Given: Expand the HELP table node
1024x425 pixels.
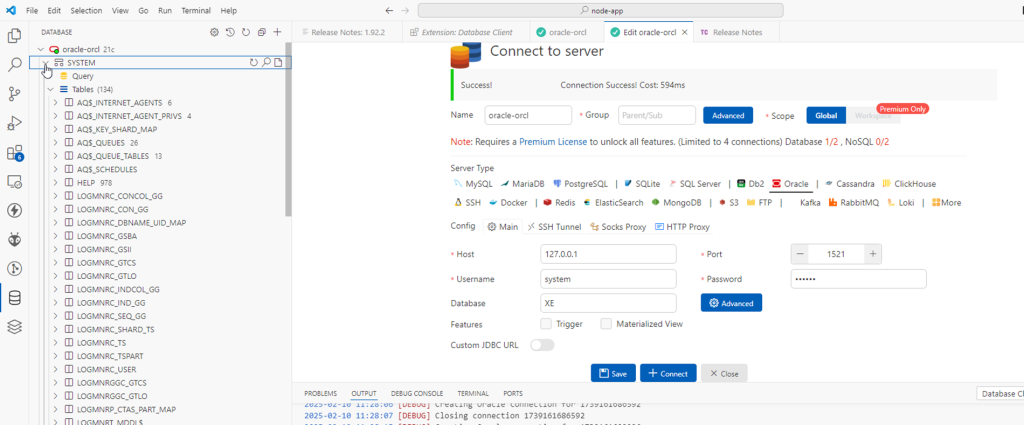Looking at the screenshot, I should tap(56, 183).
